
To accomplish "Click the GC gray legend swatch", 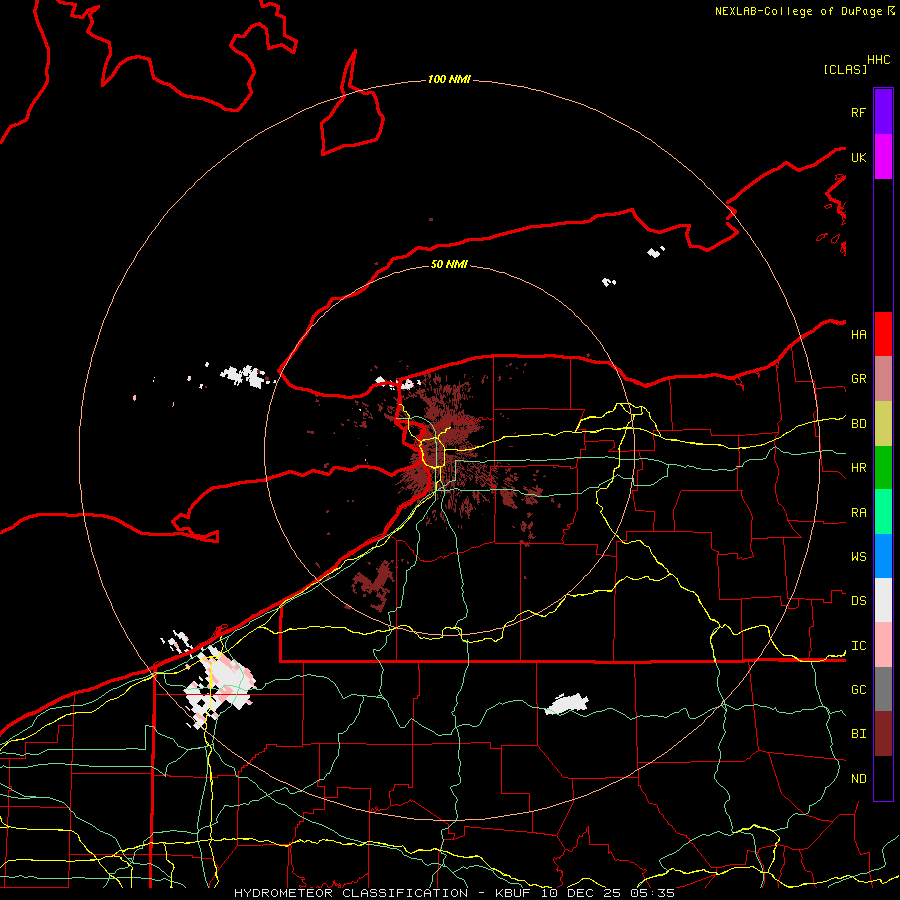I will 883,689.
